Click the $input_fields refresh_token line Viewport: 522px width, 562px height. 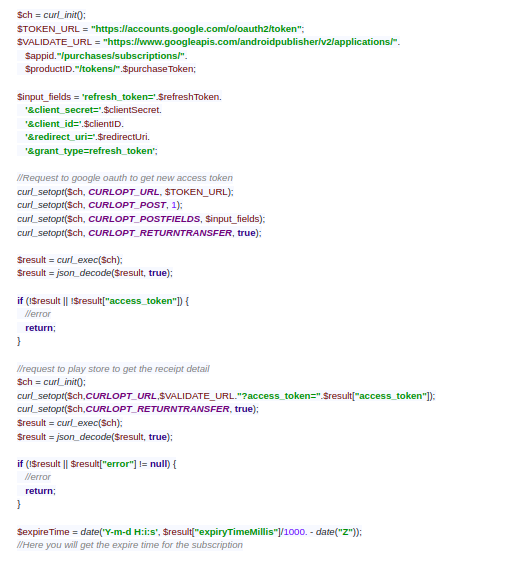(119, 97)
